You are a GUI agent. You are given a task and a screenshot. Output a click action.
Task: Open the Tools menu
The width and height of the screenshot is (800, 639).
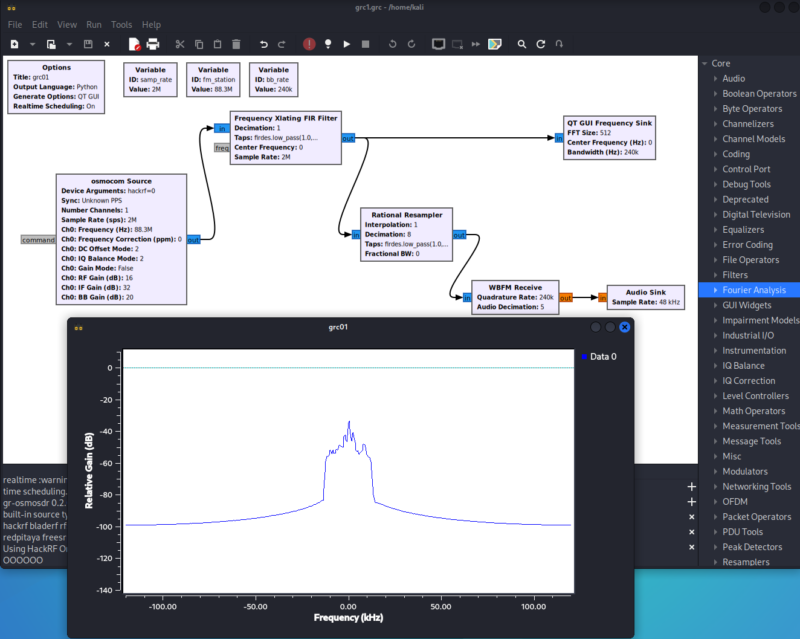(x=121, y=24)
